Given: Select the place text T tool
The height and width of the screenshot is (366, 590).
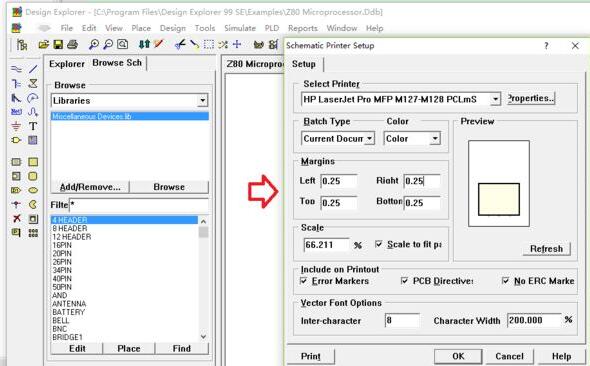Looking at the screenshot, I should click(33, 126).
